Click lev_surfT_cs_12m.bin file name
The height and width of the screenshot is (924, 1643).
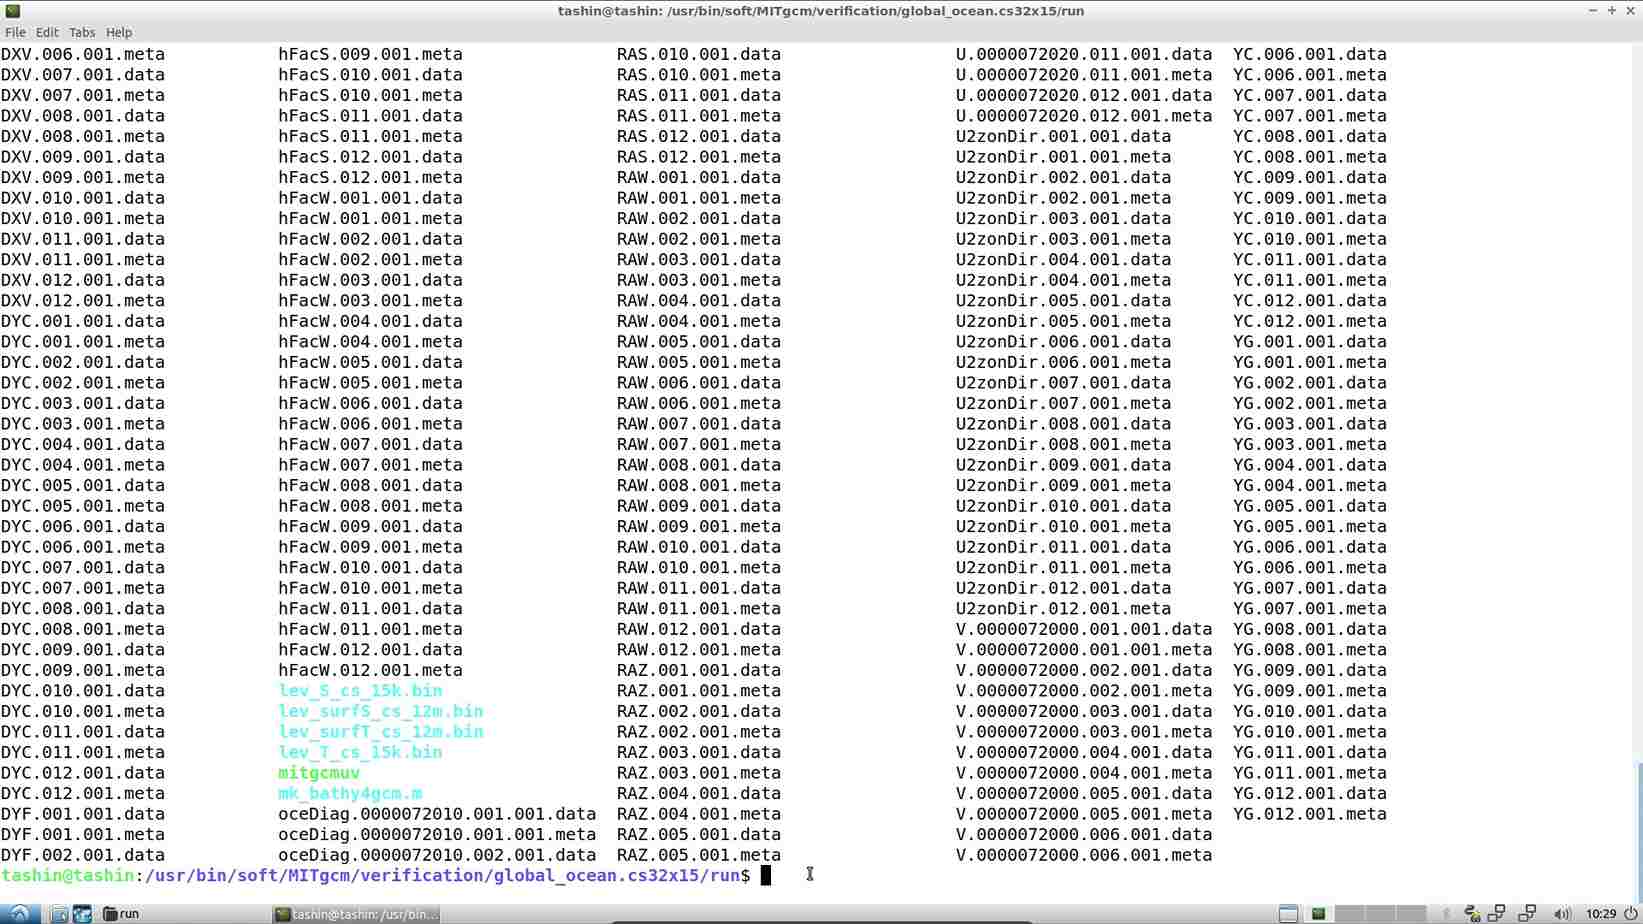(381, 732)
